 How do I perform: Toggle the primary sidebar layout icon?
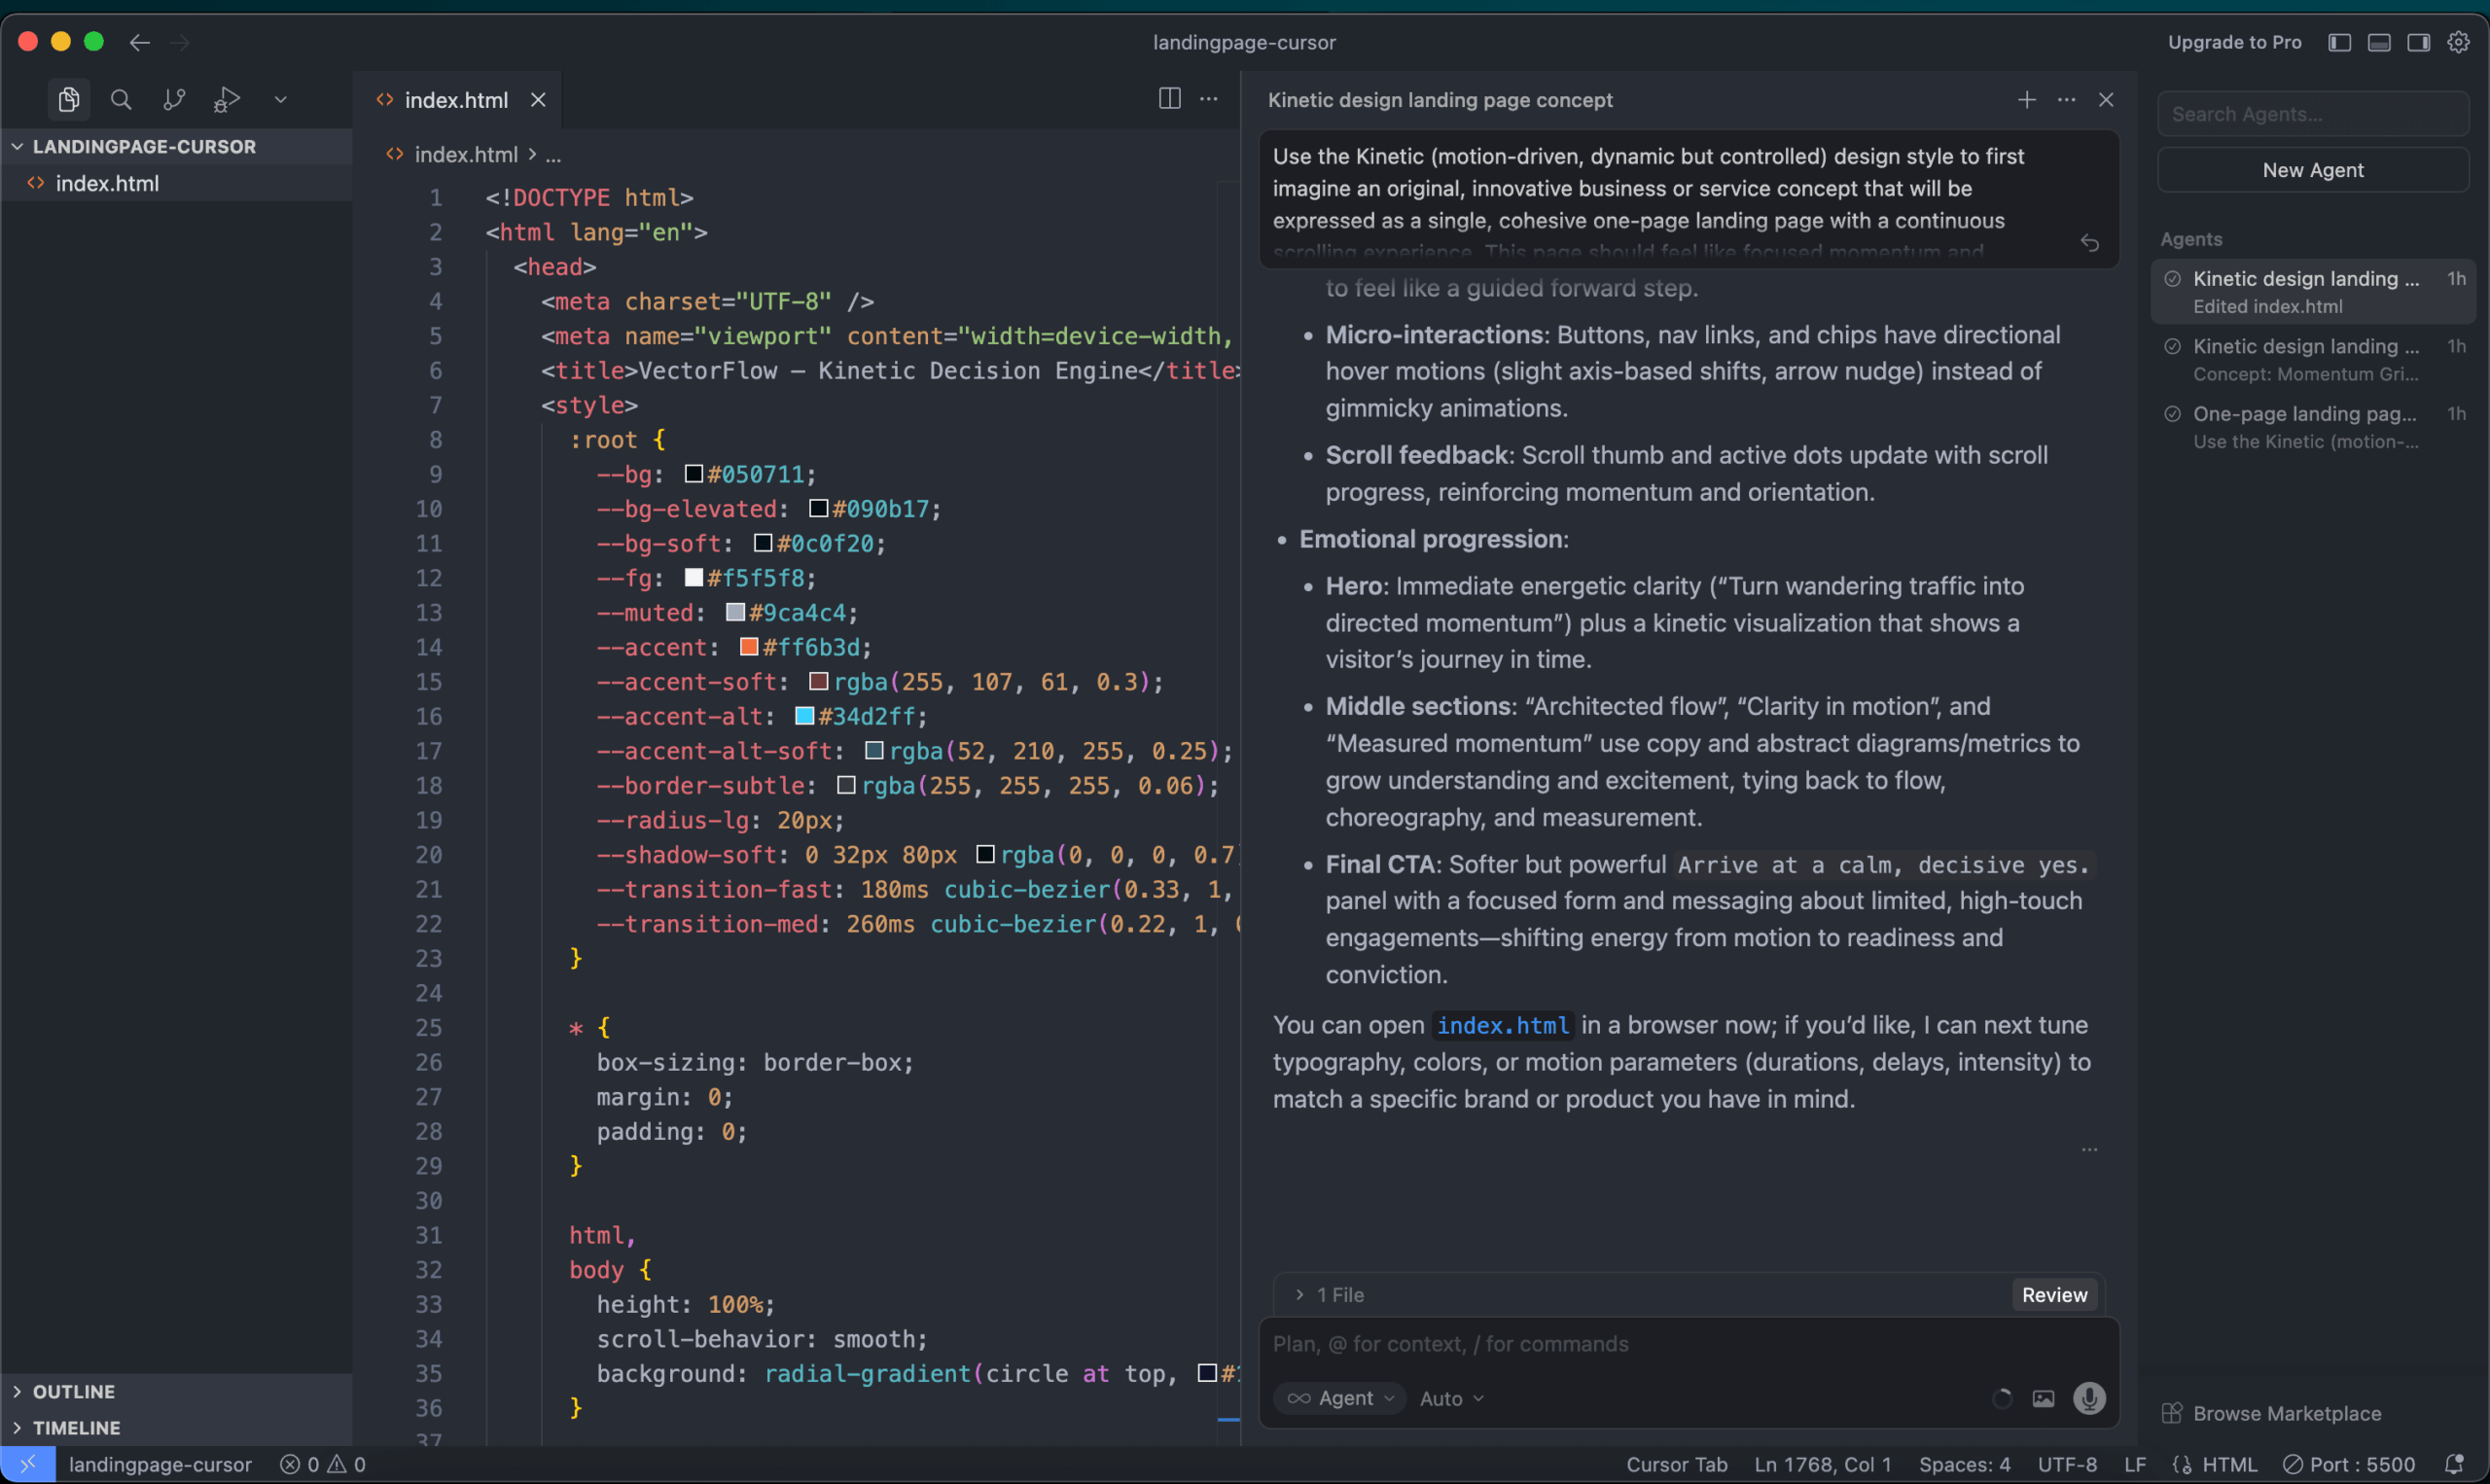(x=2339, y=42)
